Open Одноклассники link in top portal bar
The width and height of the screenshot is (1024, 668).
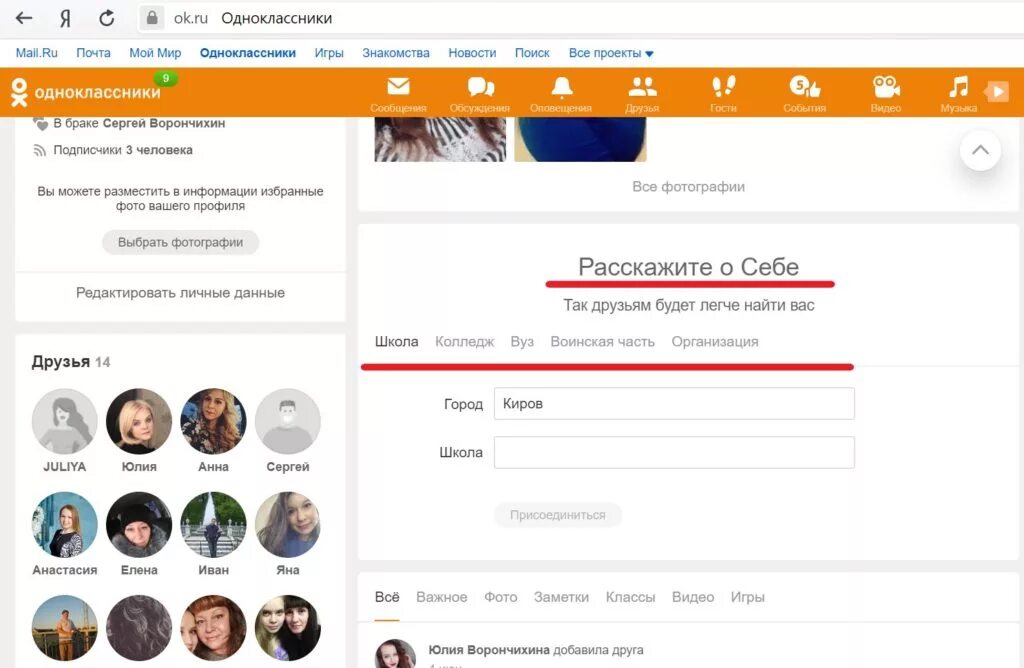point(248,53)
